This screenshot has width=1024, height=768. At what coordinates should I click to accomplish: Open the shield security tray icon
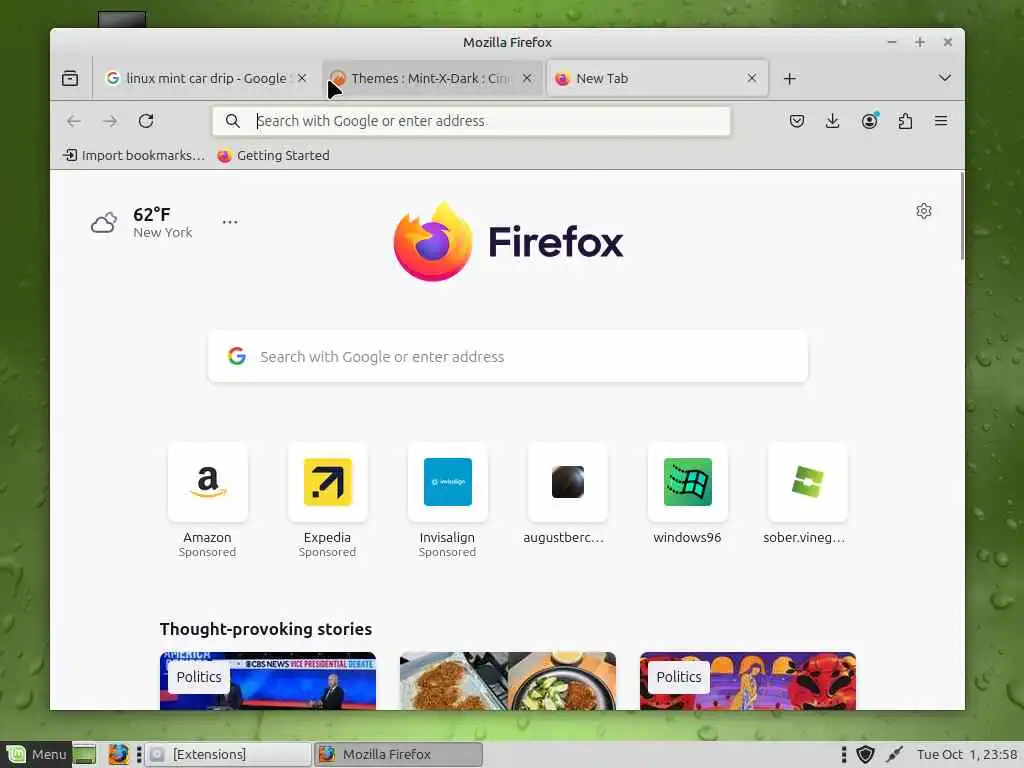click(865, 754)
